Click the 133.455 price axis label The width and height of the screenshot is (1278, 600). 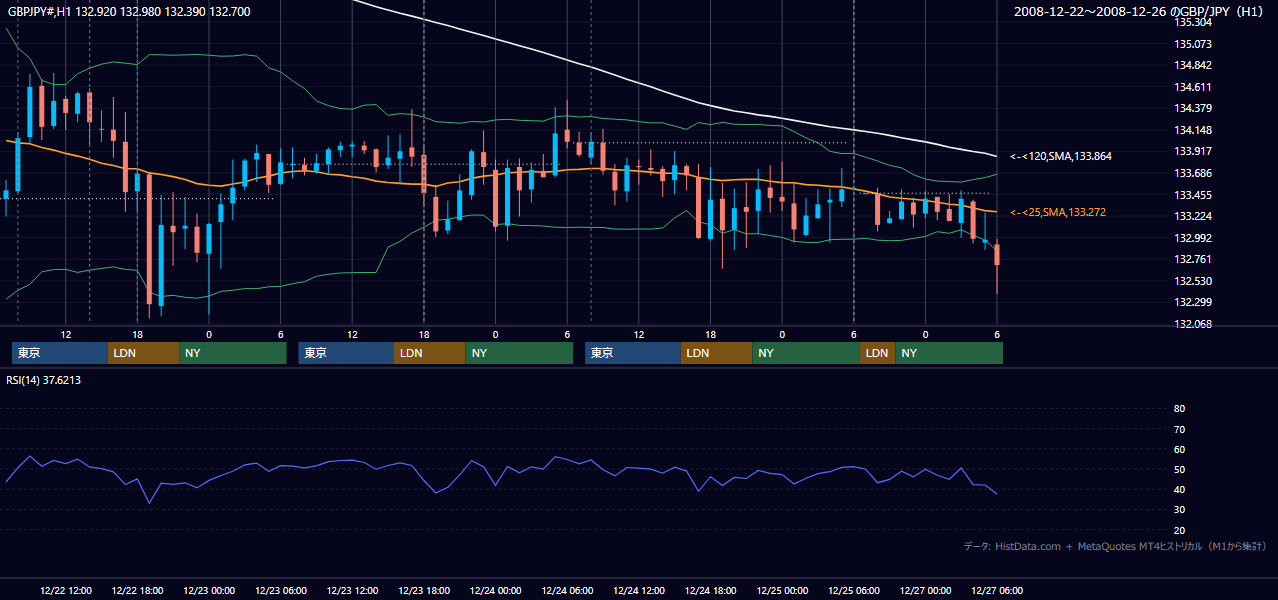tap(1193, 195)
